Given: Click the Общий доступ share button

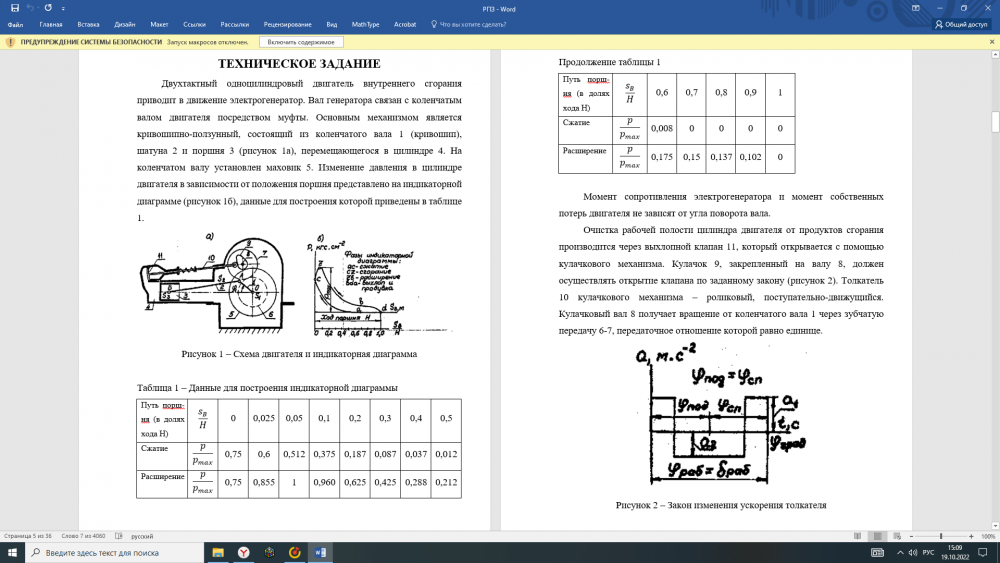Looking at the screenshot, I should pyautogui.click(x=961, y=24).
